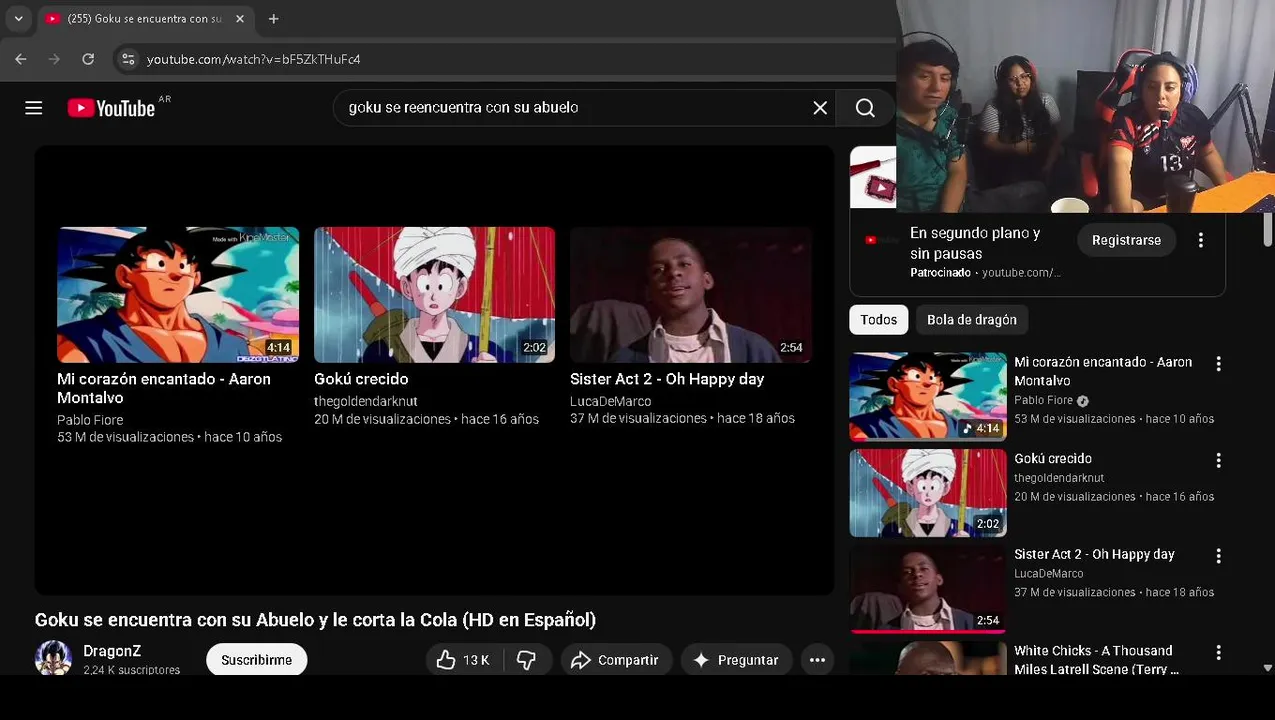Image resolution: width=1275 pixels, height=720 pixels.
Task: Open more actions three-dot menu under video
Action: pos(817,660)
